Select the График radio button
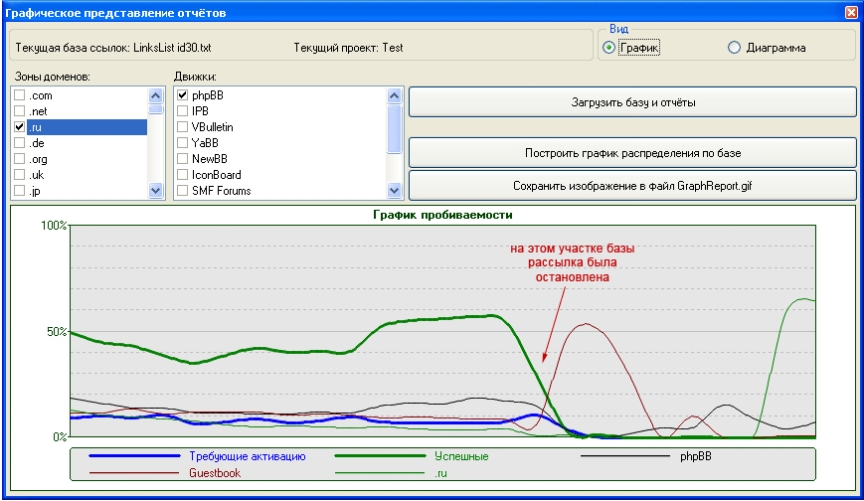Image resolution: width=864 pixels, height=501 pixels. click(x=609, y=48)
